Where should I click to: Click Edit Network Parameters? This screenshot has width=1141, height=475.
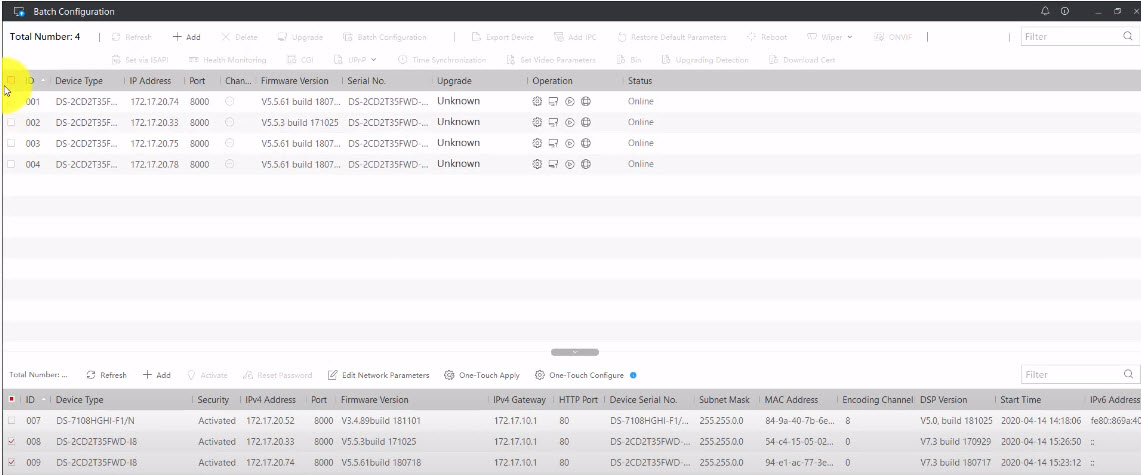(x=378, y=375)
